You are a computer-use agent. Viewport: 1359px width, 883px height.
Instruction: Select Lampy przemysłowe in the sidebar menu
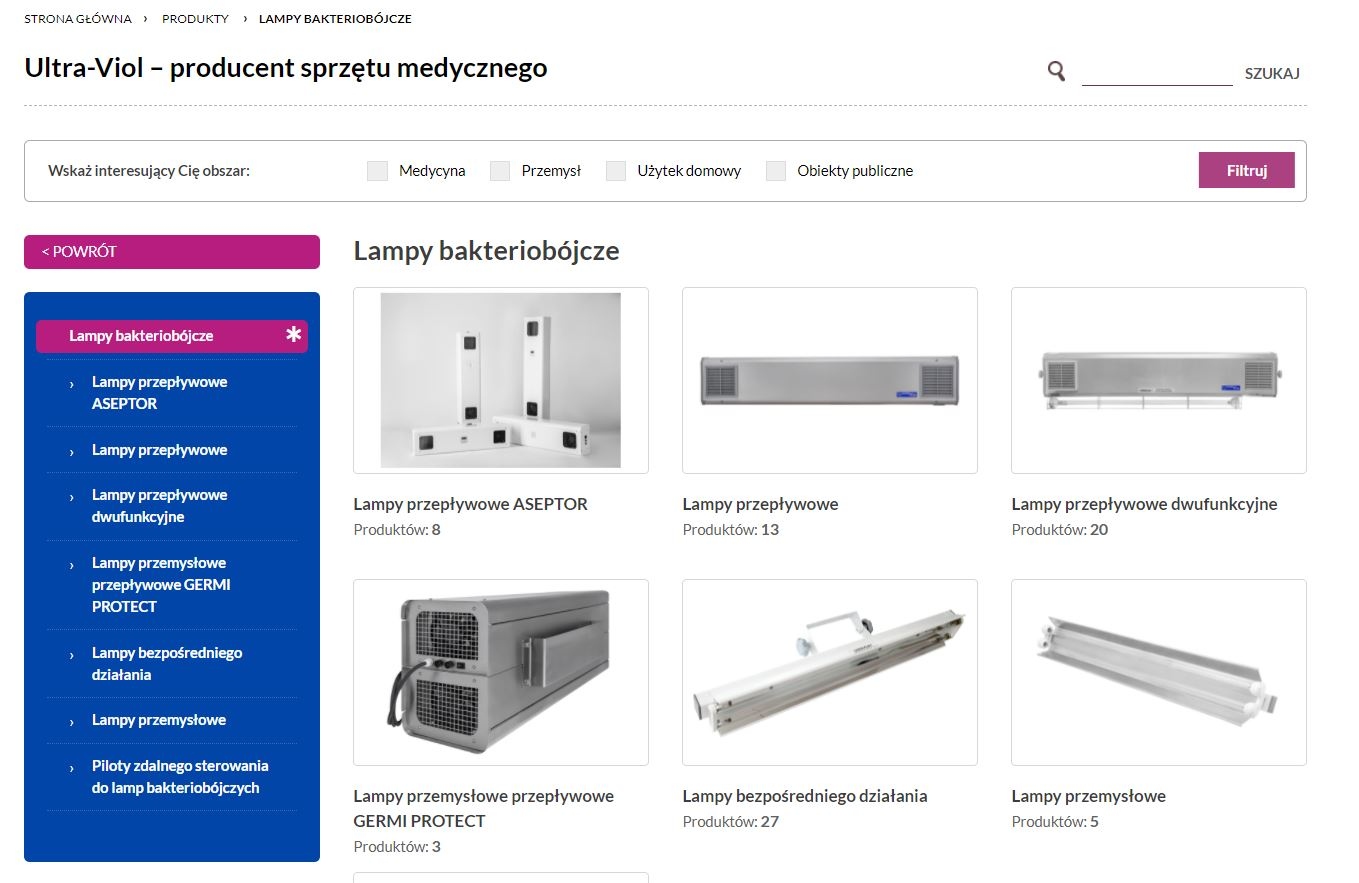159,720
